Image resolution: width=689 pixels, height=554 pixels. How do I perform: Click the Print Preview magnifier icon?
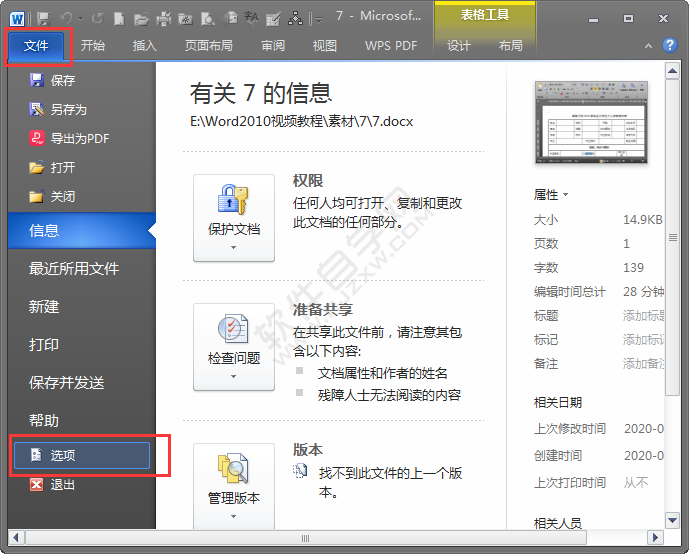(x=207, y=18)
